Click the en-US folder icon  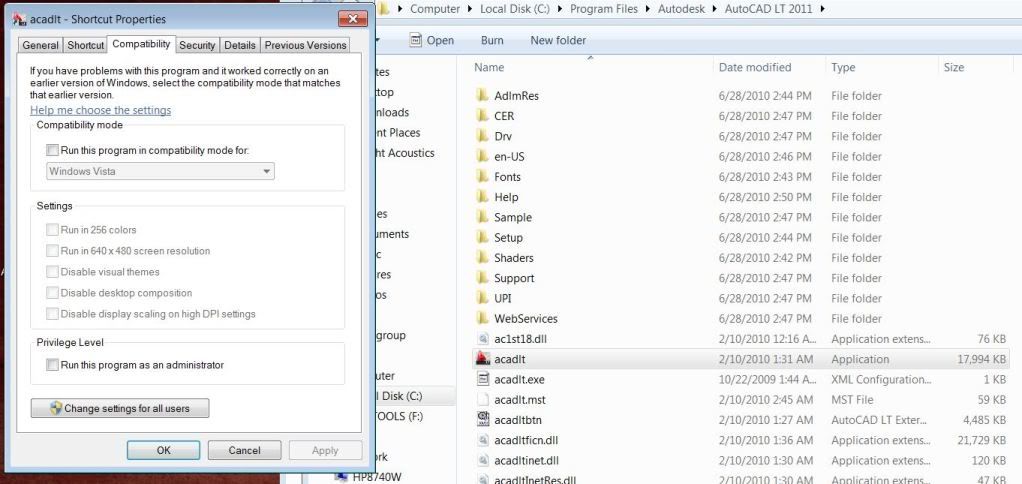click(x=482, y=156)
